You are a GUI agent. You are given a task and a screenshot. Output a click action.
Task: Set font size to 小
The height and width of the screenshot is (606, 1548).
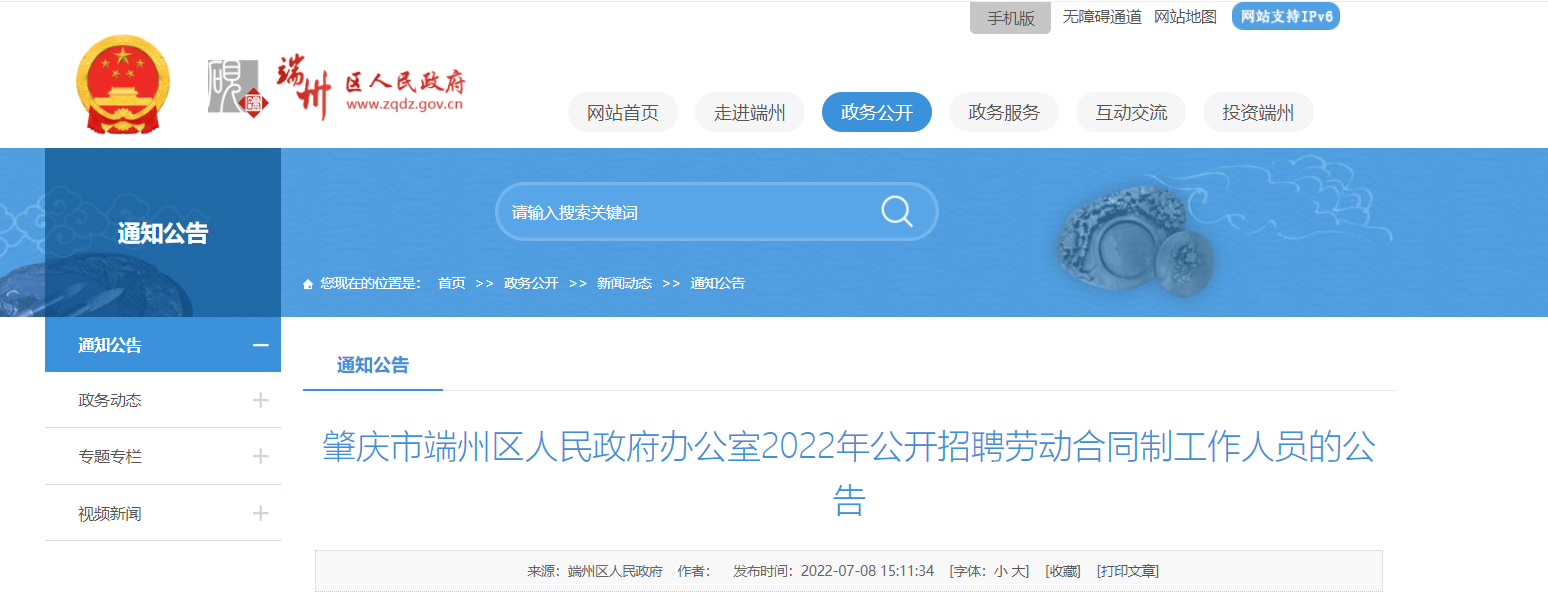pos(999,572)
